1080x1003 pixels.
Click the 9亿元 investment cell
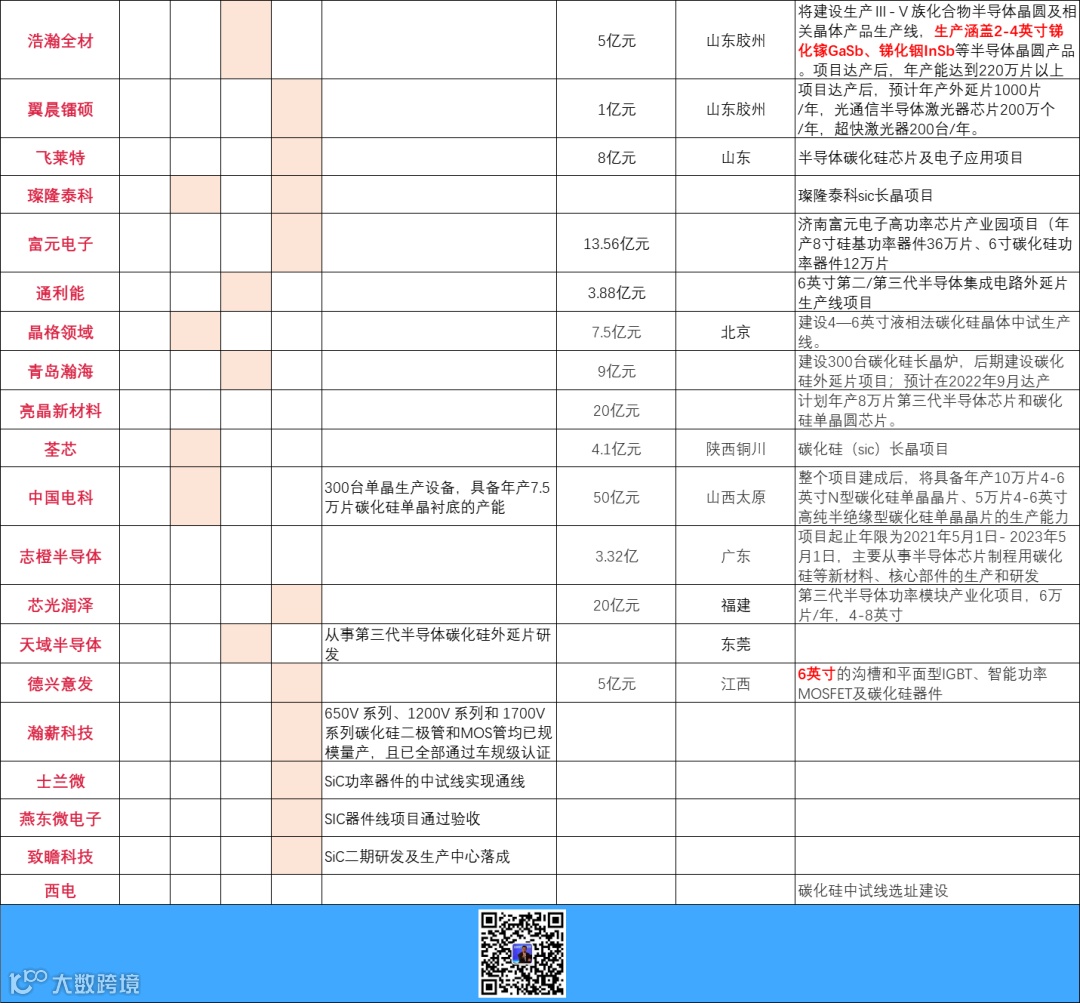pyautogui.click(x=616, y=371)
